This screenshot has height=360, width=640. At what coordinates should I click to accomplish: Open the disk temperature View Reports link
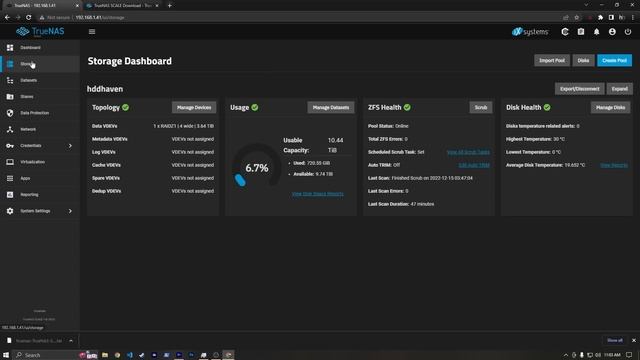[614, 165]
